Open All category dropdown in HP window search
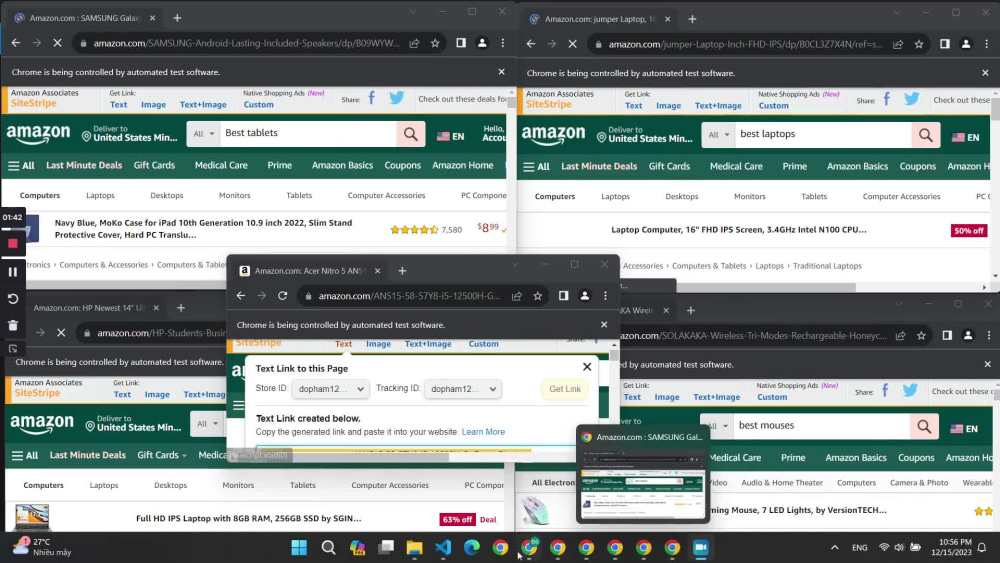 coord(207,424)
